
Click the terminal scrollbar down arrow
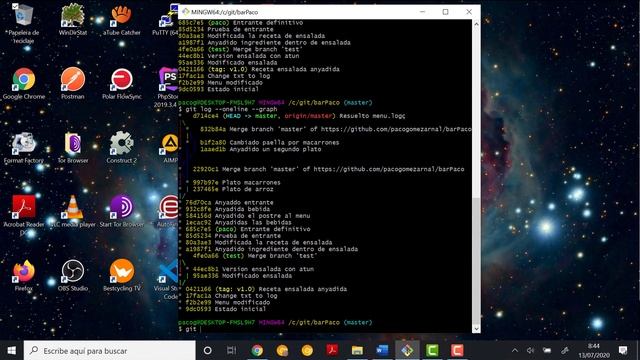[x=476, y=329]
